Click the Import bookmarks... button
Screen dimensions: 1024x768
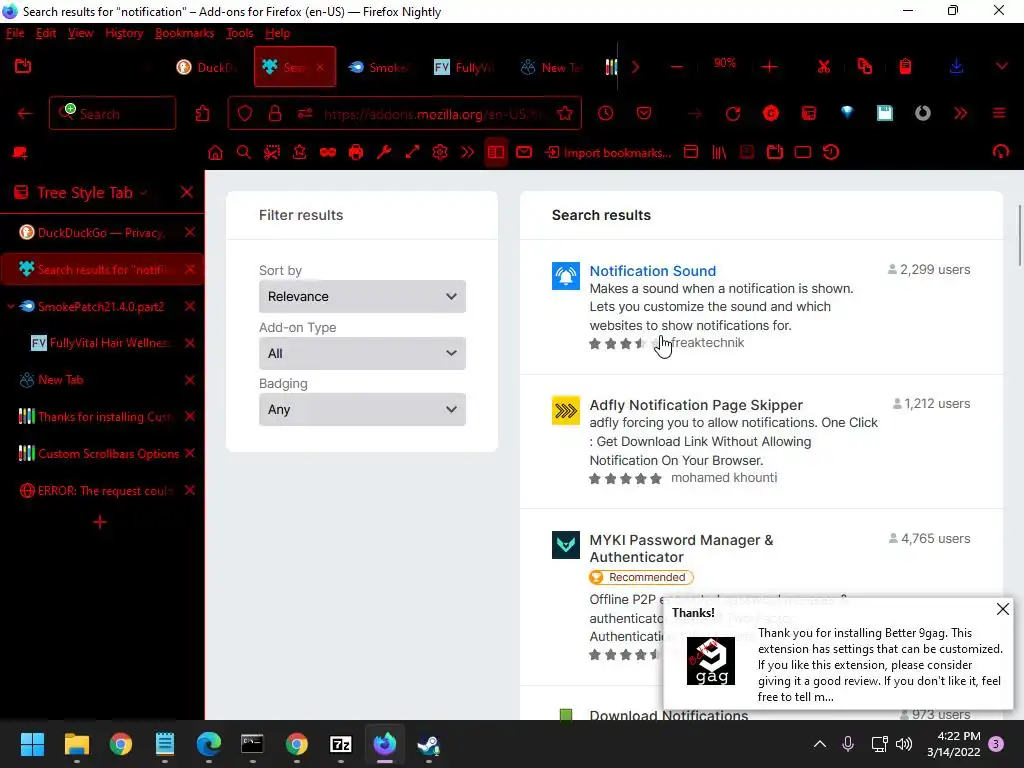click(609, 153)
